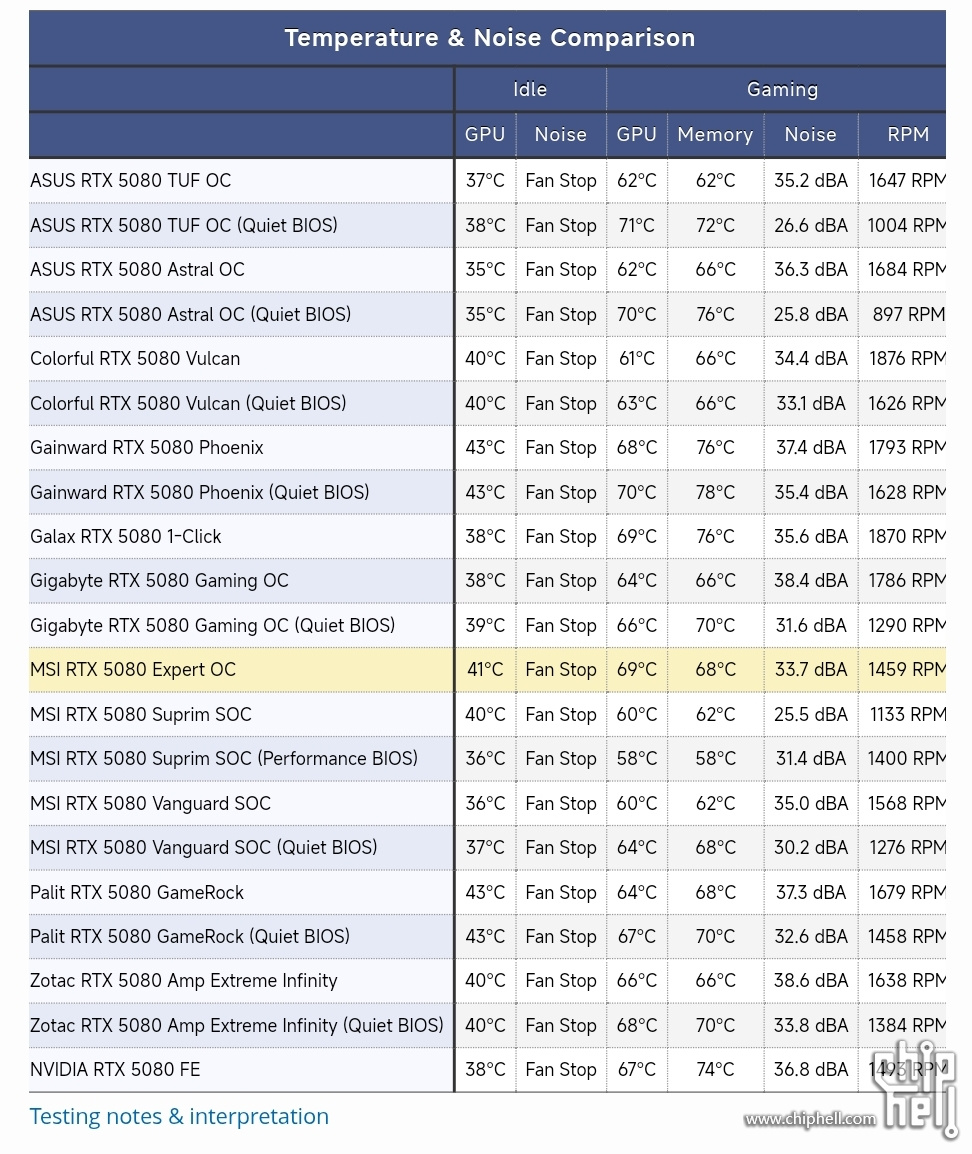Open the Testing notes & interpretation link
The height and width of the screenshot is (1154, 972).
coord(179,1116)
